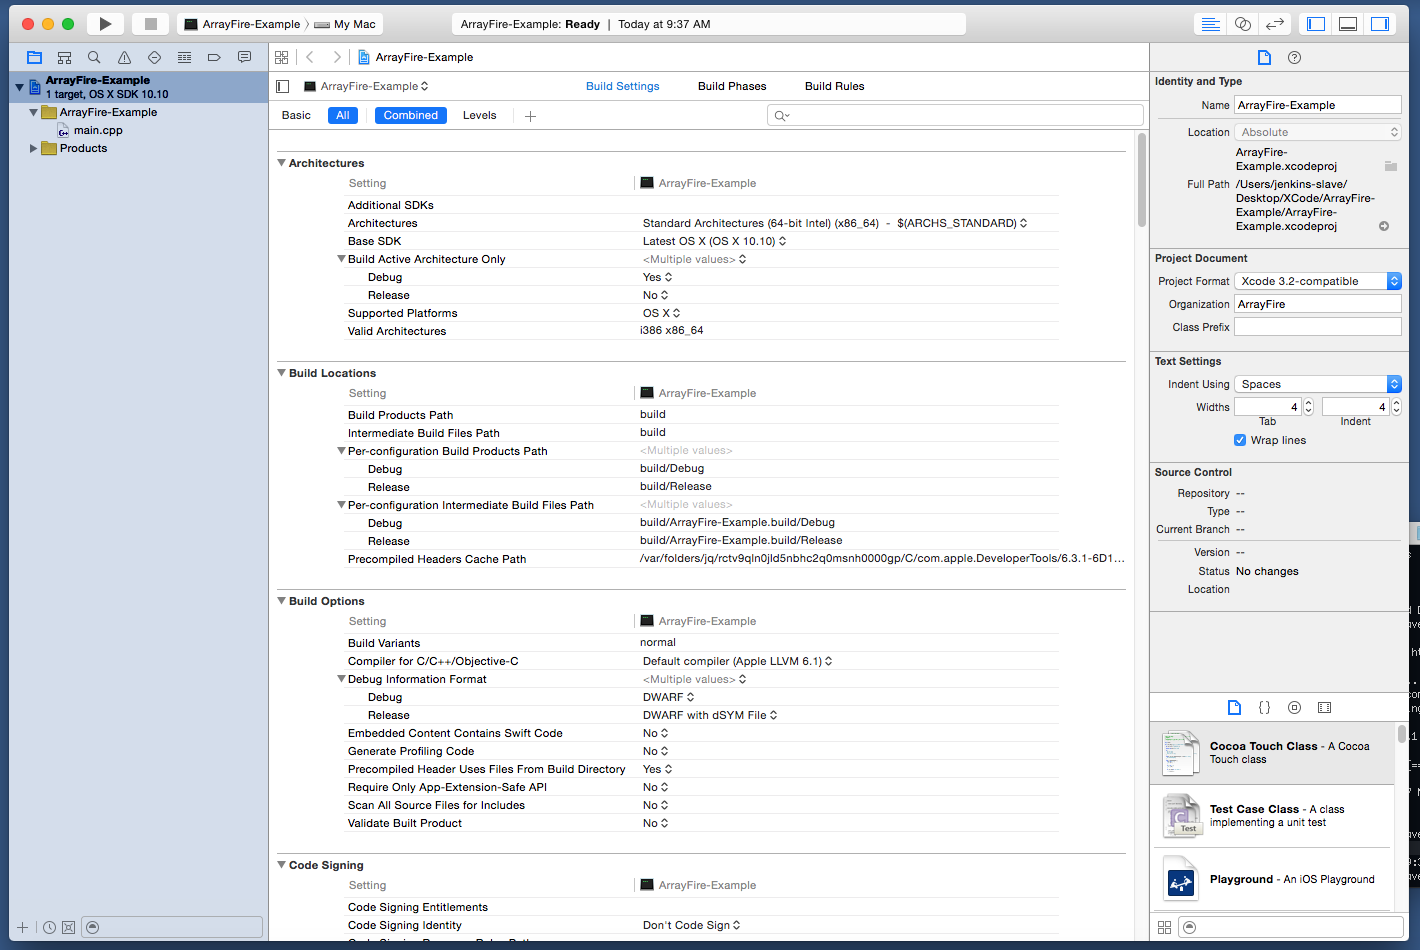Open the Code Snippet library

(1264, 707)
